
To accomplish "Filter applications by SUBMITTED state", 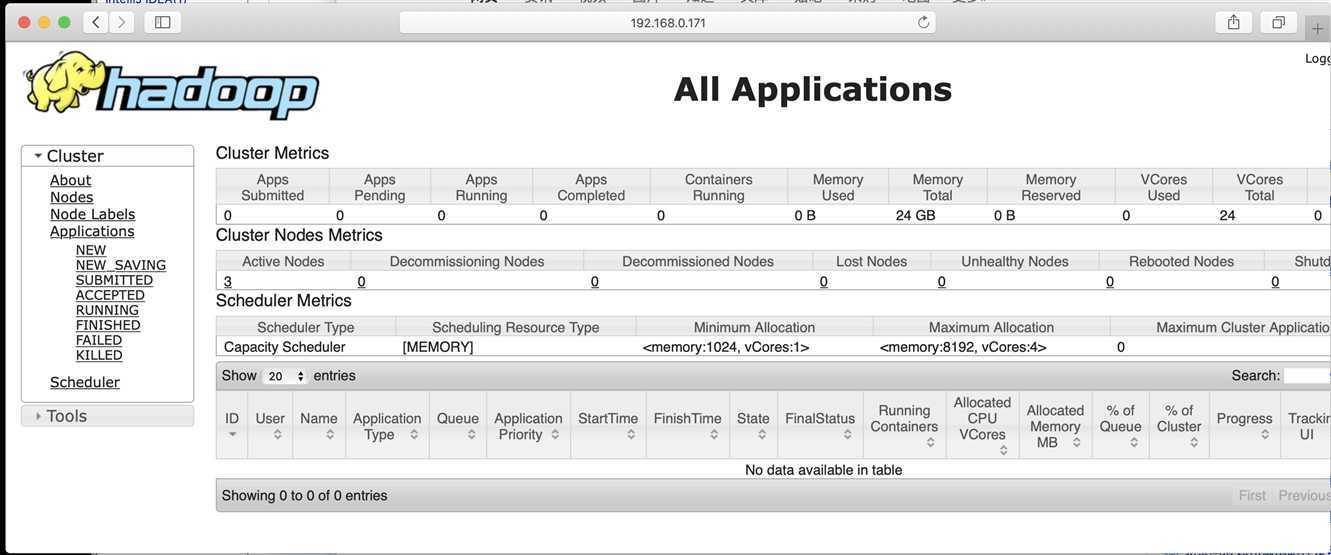I will click(x=115, y=280).
